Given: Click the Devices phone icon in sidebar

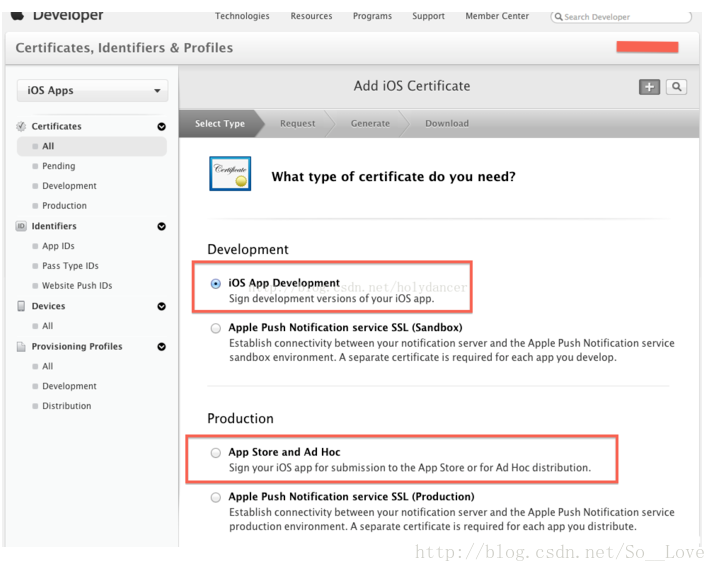Looking at the screenshot, I should pyautogui.click(x=21, y=306).
